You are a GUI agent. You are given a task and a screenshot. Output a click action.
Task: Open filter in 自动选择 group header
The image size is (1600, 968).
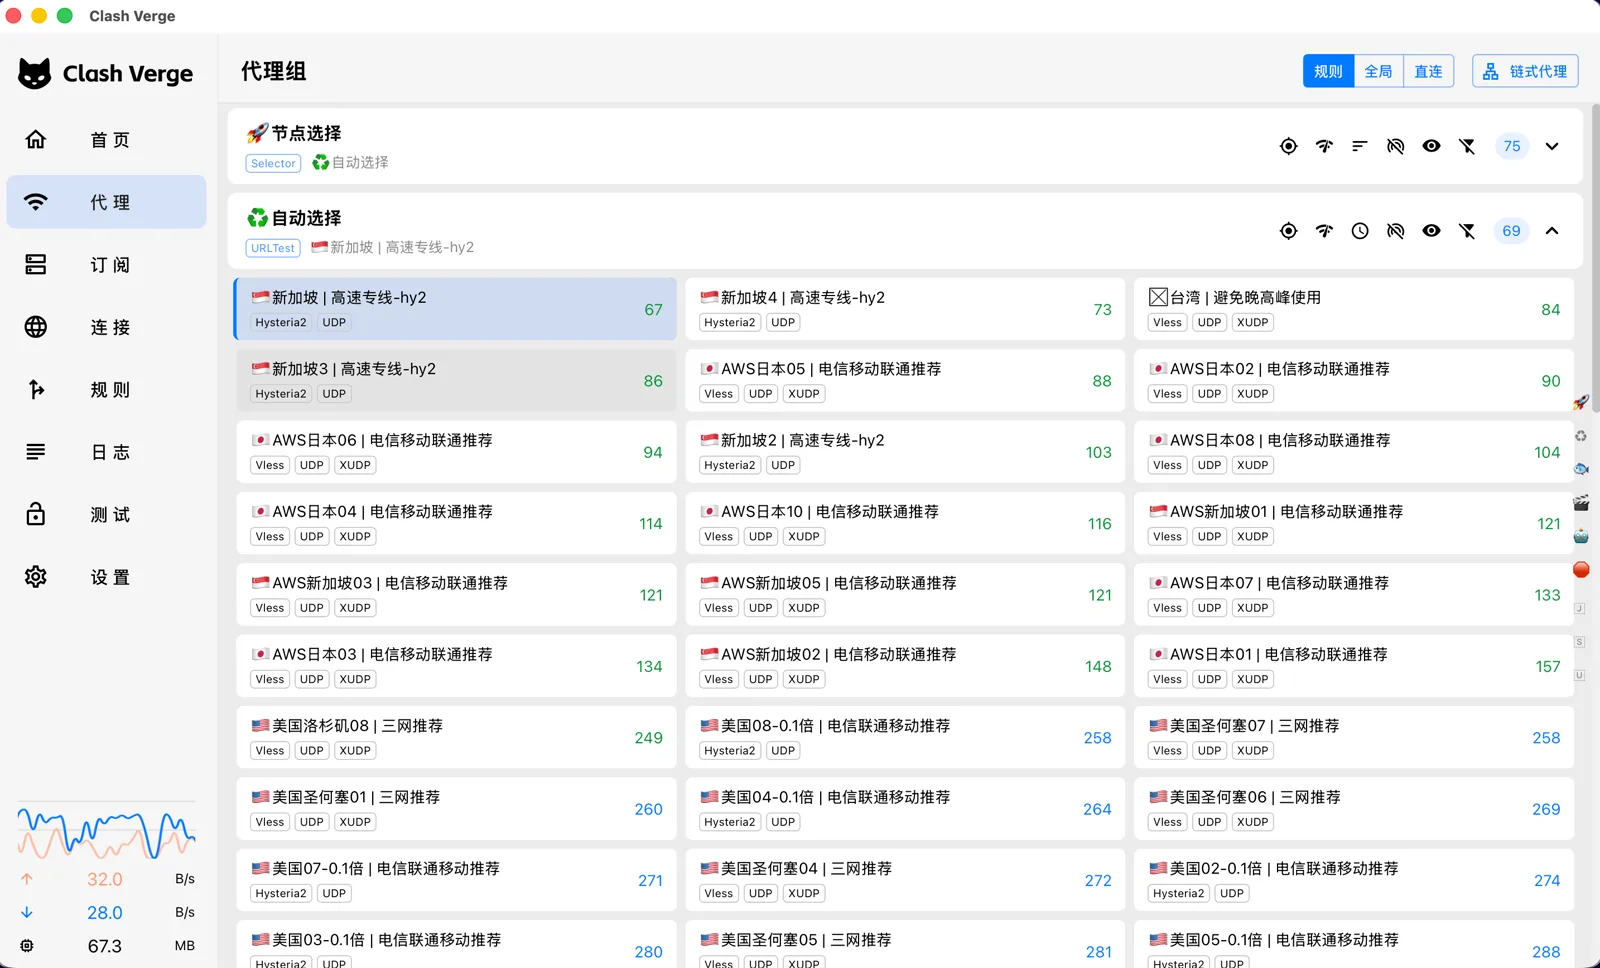[1467, 231]
